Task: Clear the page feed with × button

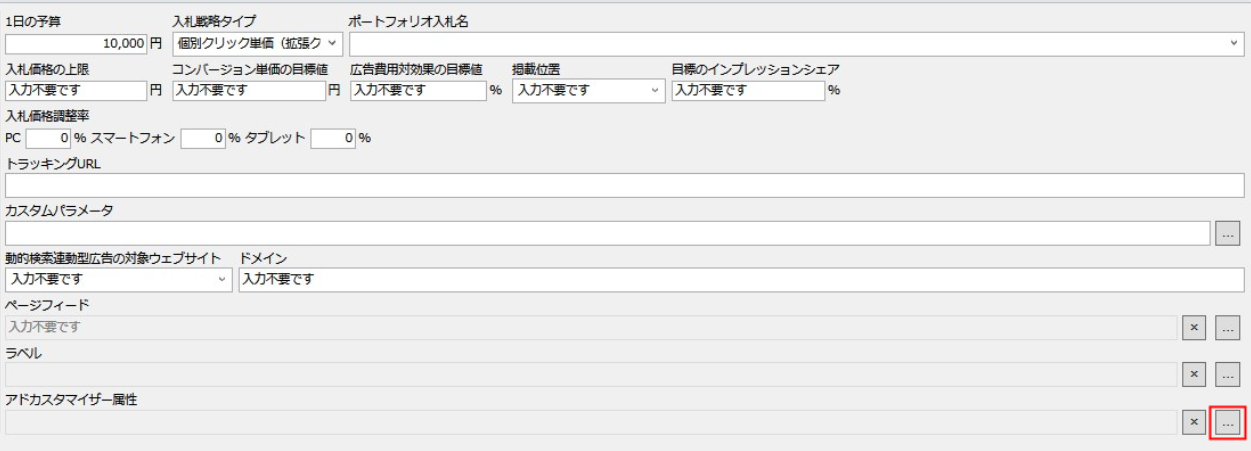Action: (x=1192, y=326)
